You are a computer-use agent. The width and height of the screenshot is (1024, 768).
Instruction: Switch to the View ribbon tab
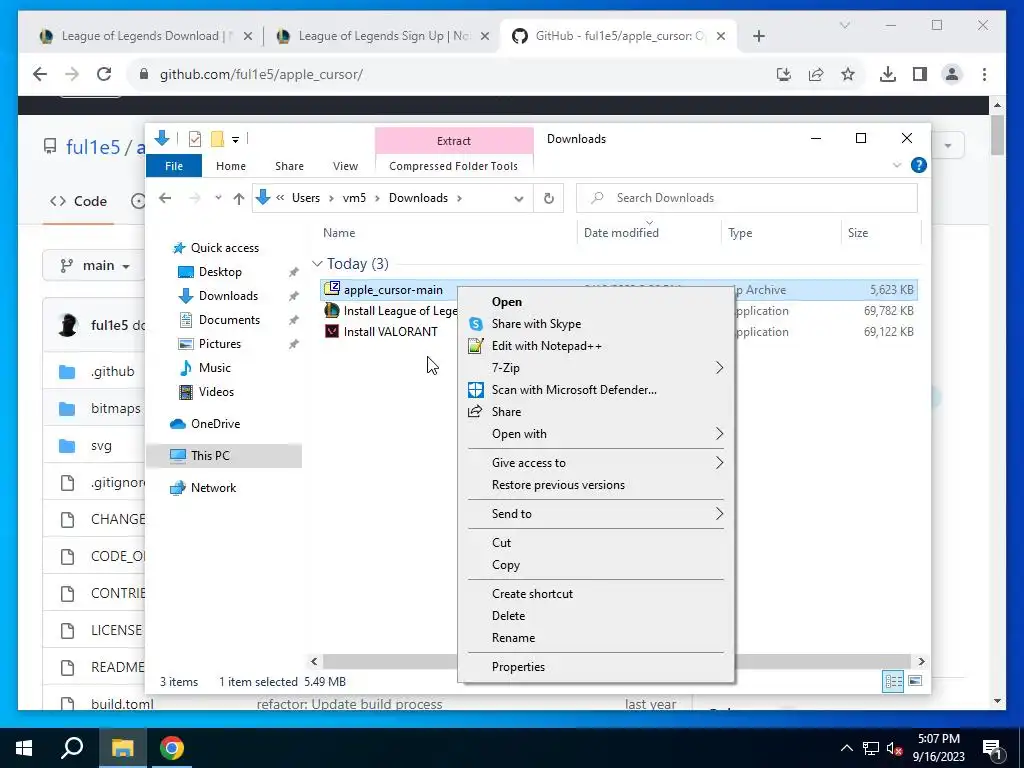(345, 166)
